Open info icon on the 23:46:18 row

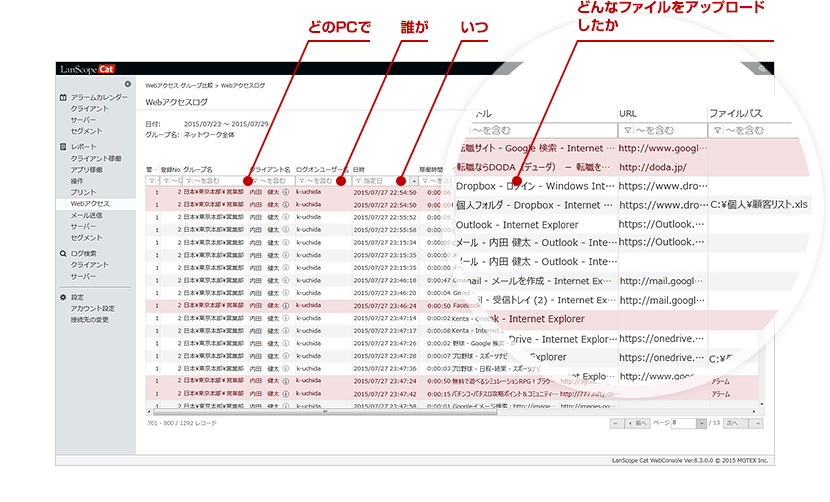click(286, 280)
